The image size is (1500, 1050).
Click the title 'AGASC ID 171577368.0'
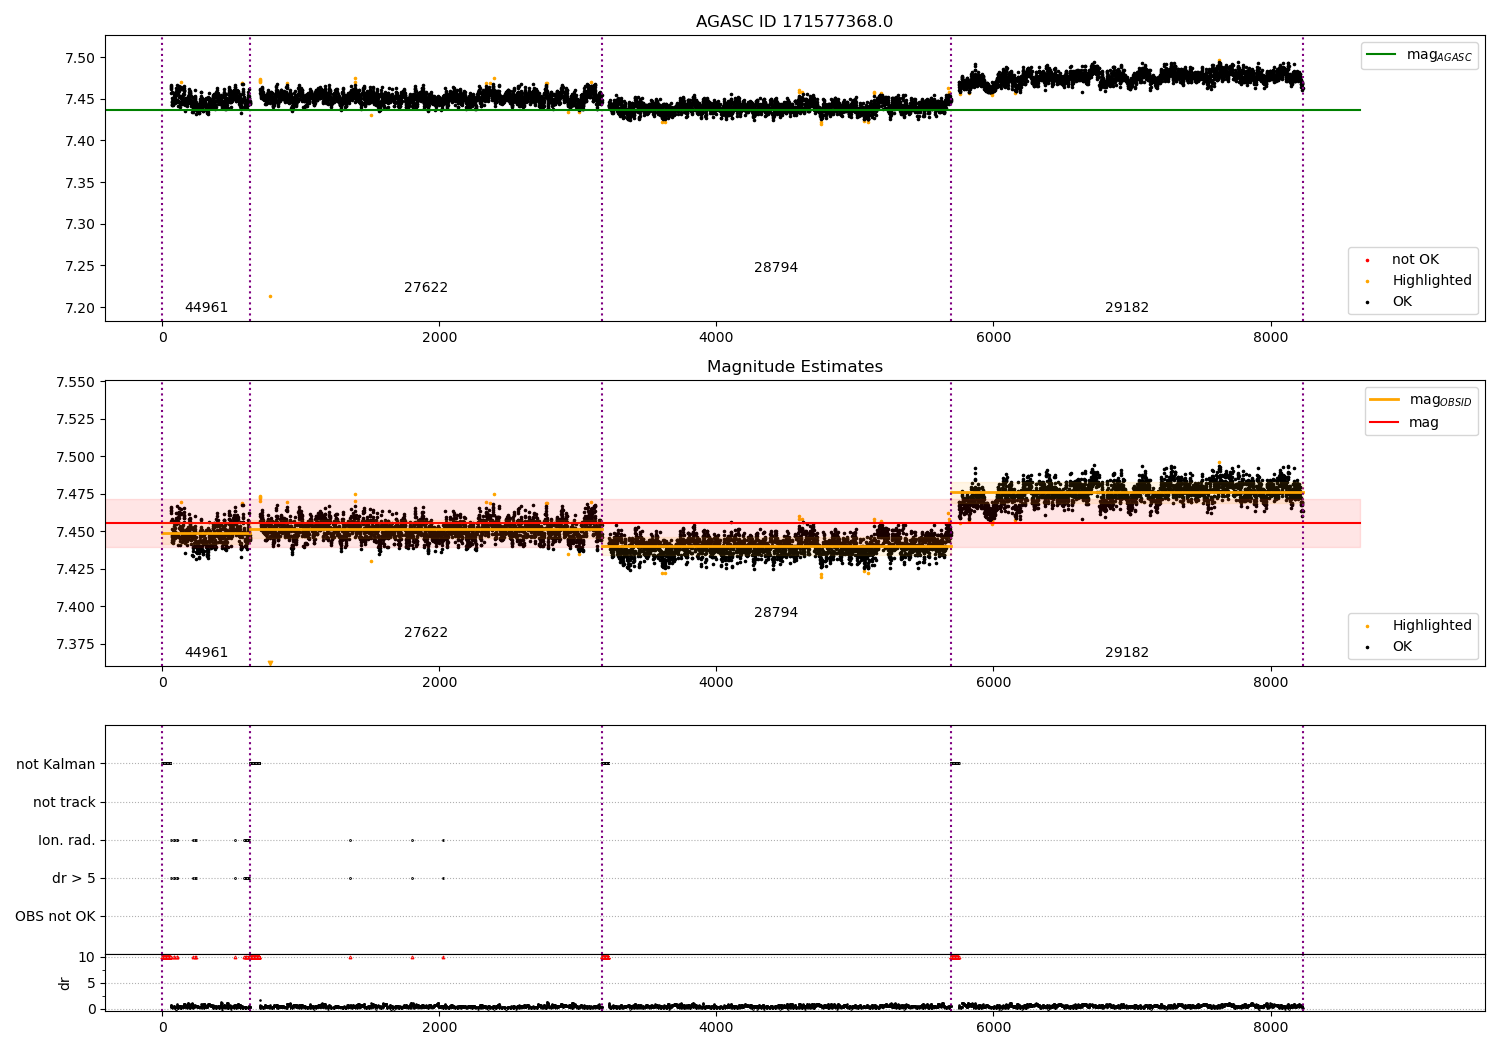coord(794,22)
